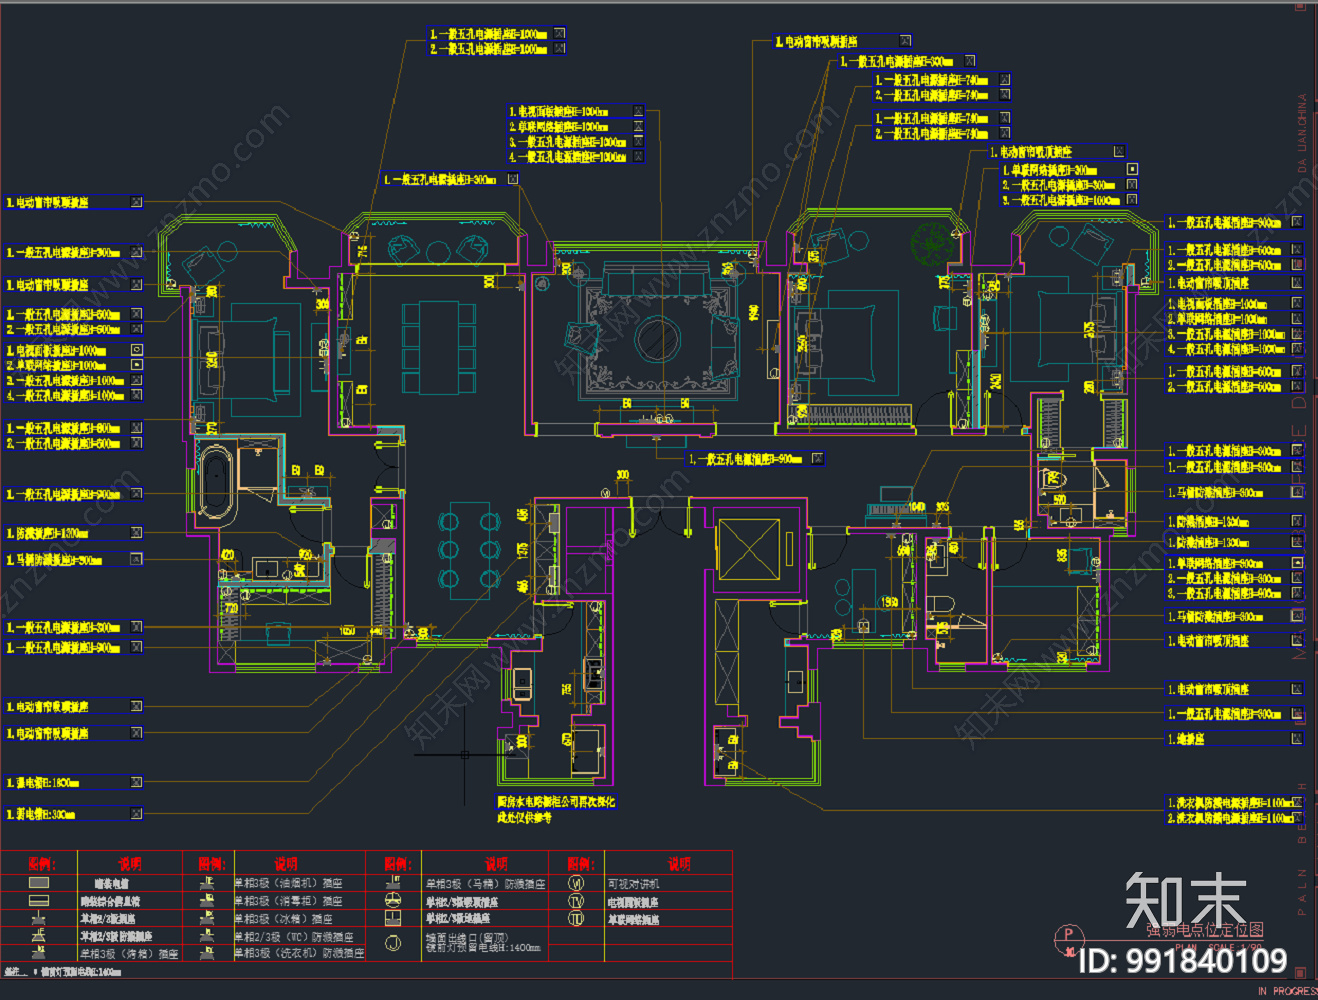Image resolution: width=1318 pixels, height=1000 pixels.
Task: Select the 吸顶插座 circular legend symbol
Action: coord(393,900)
